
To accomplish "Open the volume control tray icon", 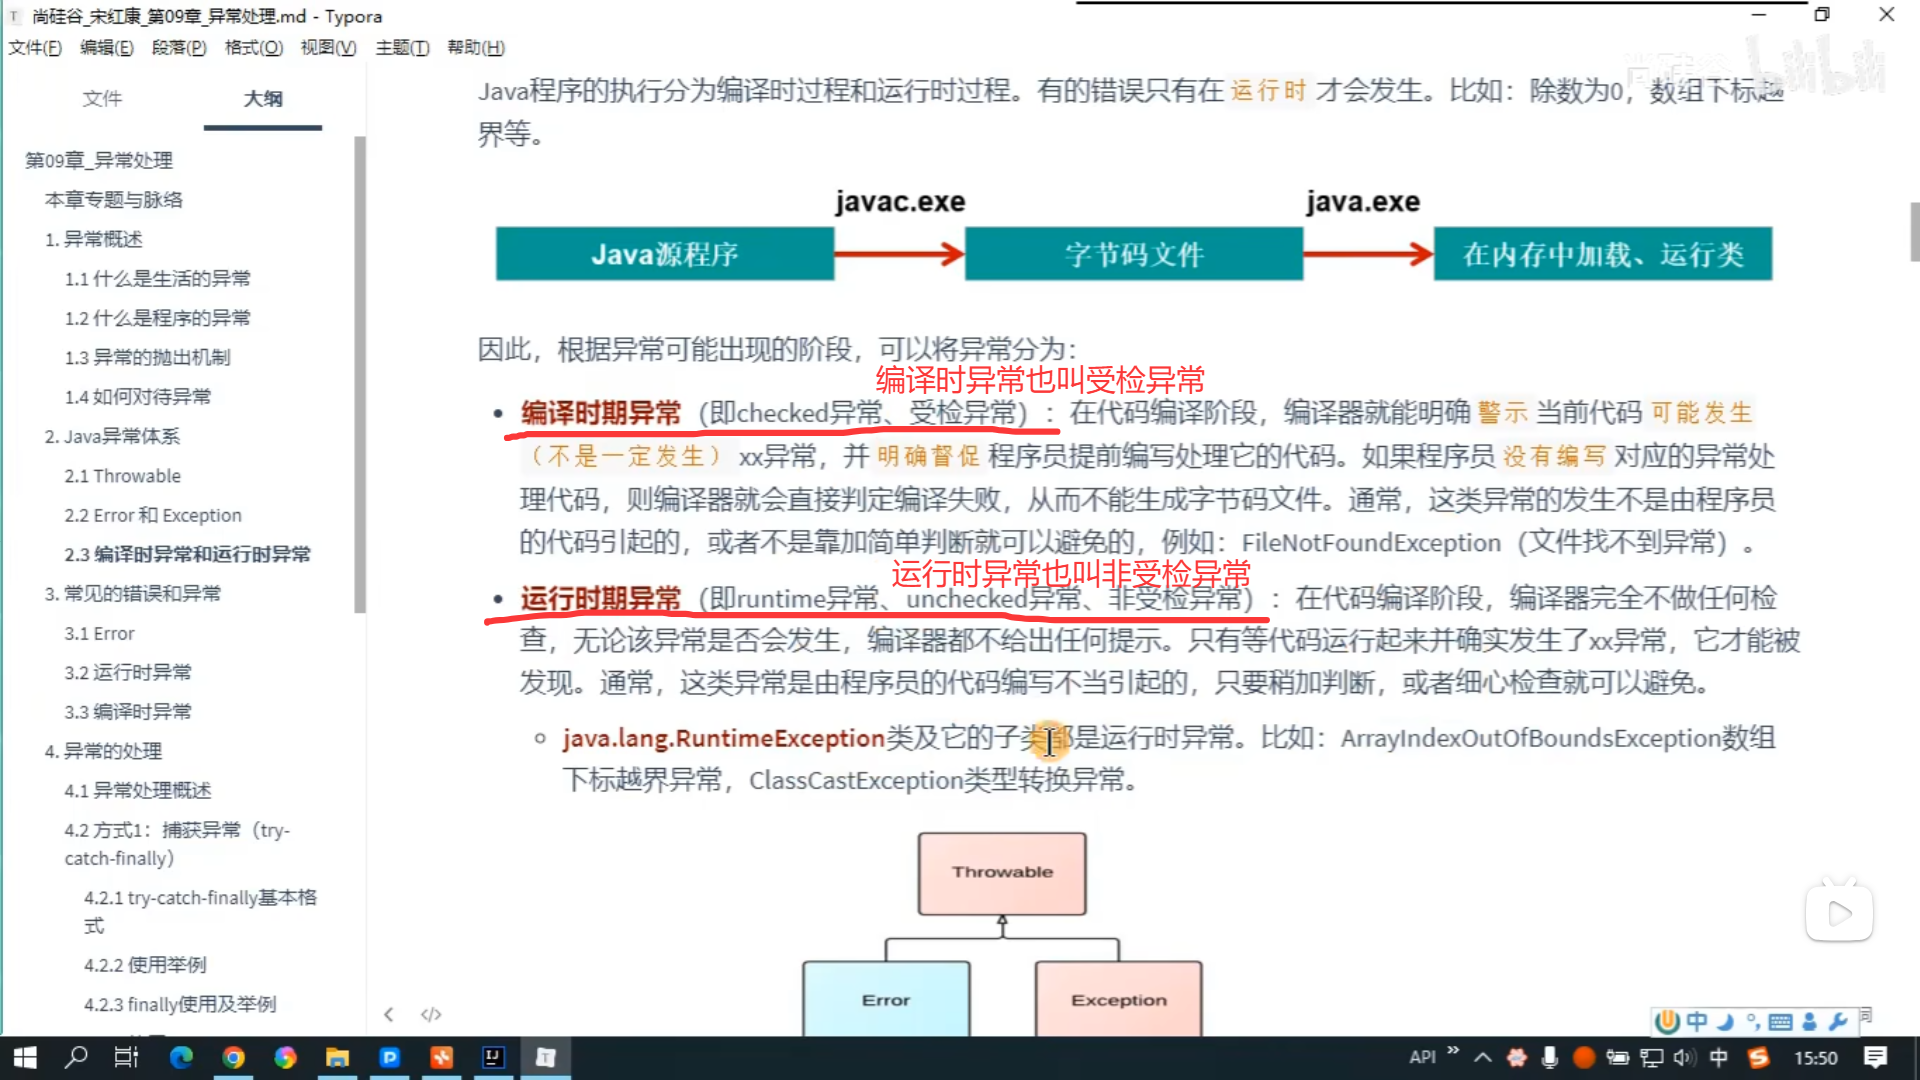I will 1684,1057.
